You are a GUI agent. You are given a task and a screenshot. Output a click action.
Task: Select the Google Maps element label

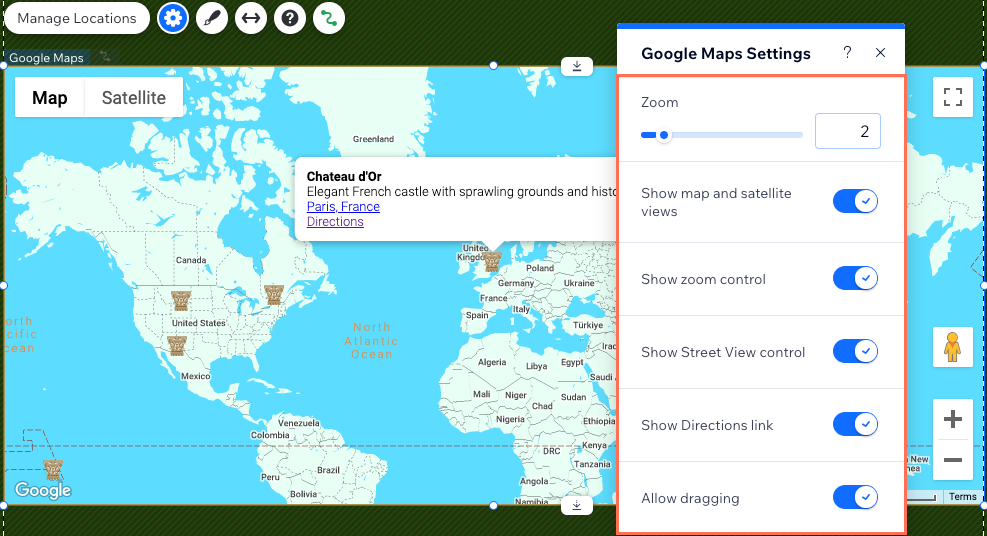47,58
